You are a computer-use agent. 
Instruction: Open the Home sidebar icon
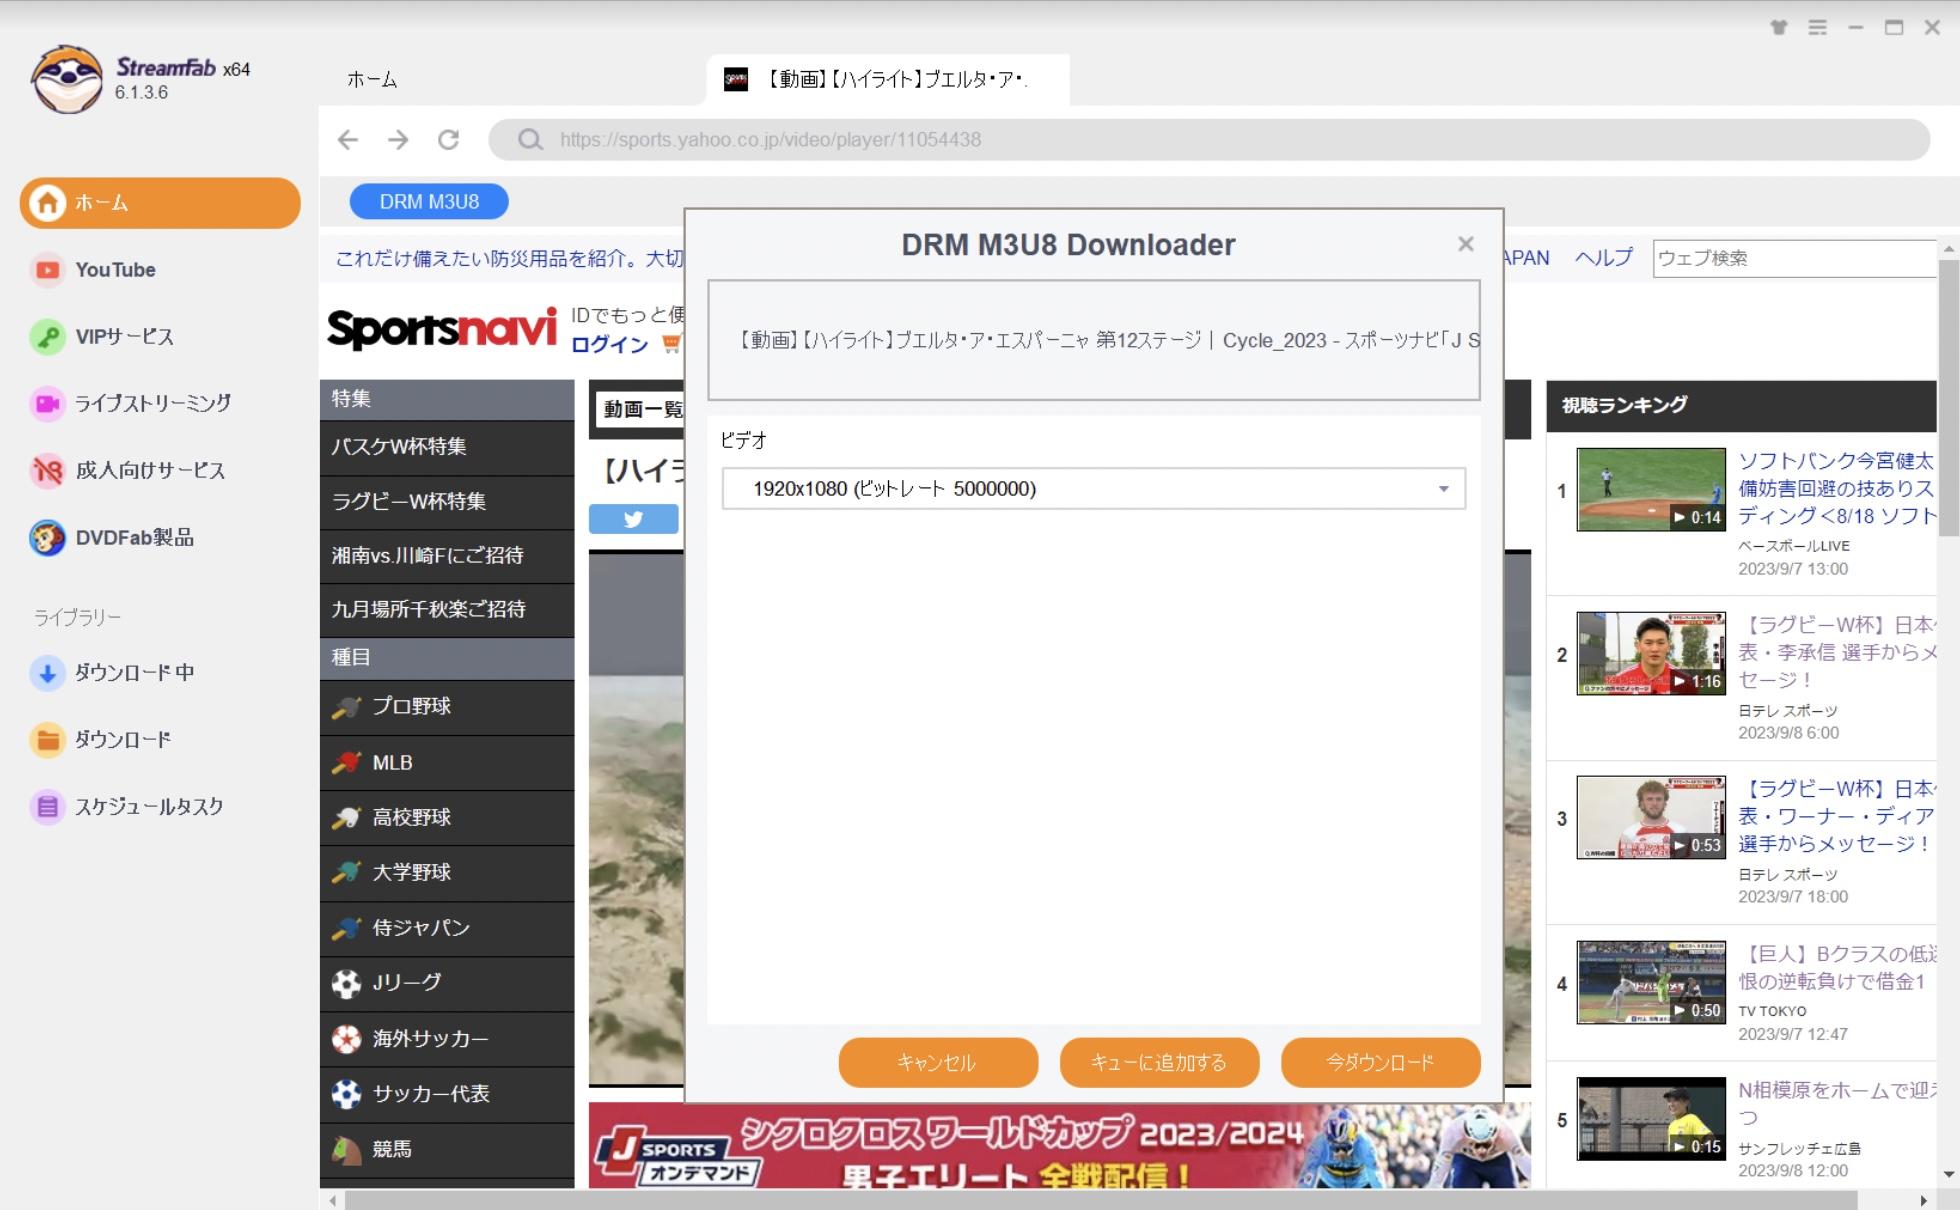47,203
